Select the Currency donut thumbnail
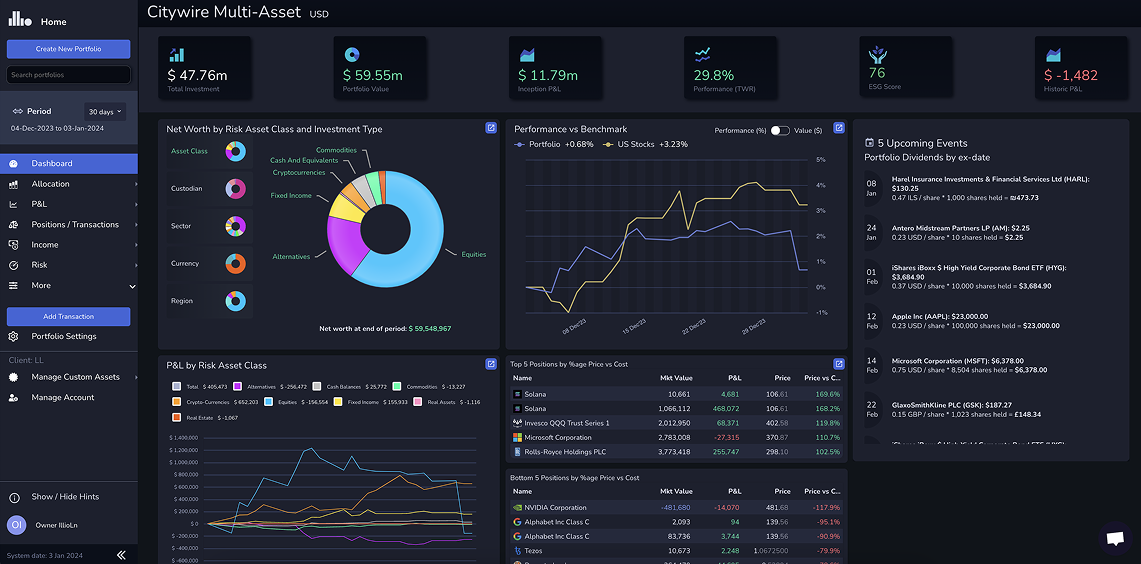This screenshot has width=1141, height=564. (x=235, y=263)
